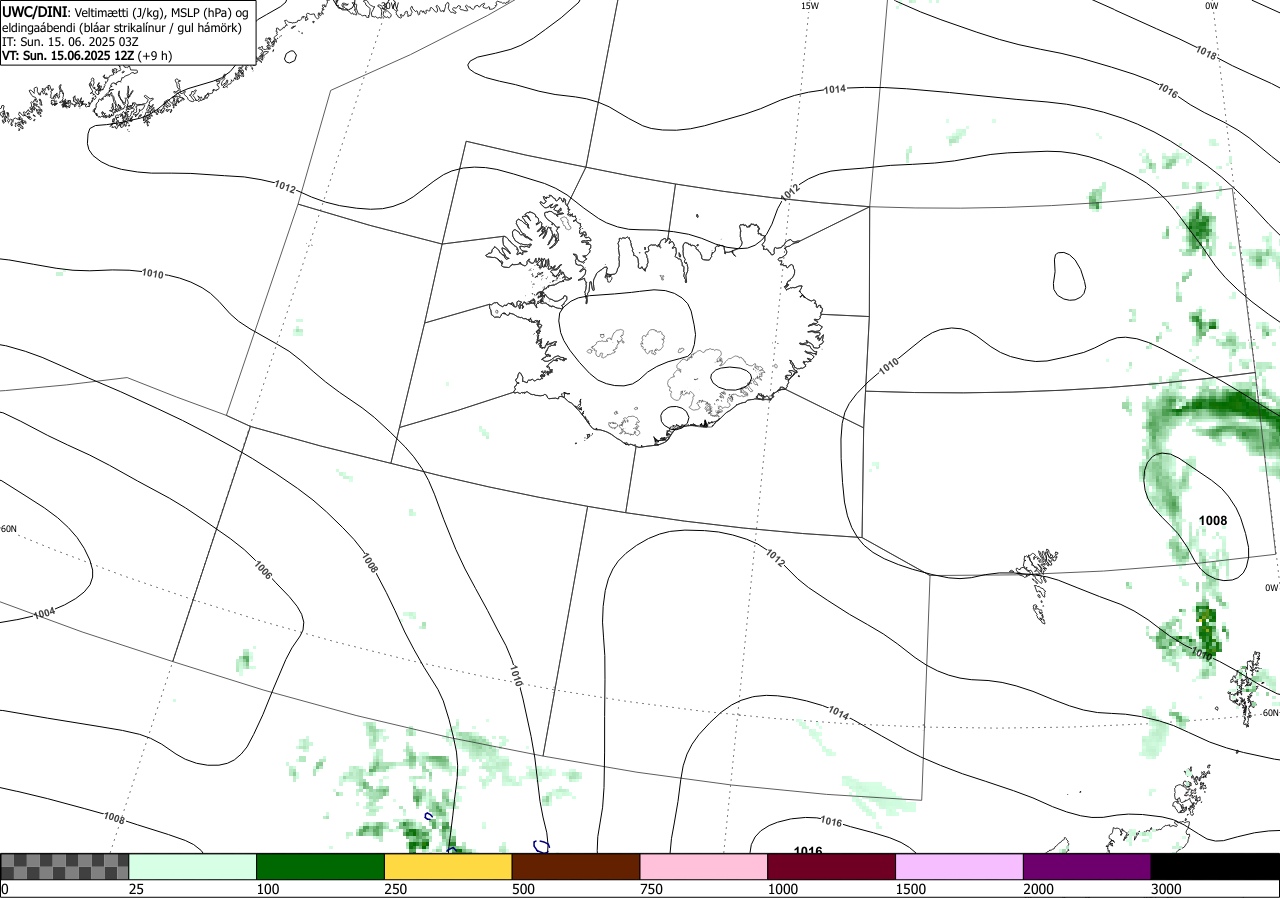Click the 1004 isobar label
The height and width of the screenshot is (898, 1280).
[43, 613]
